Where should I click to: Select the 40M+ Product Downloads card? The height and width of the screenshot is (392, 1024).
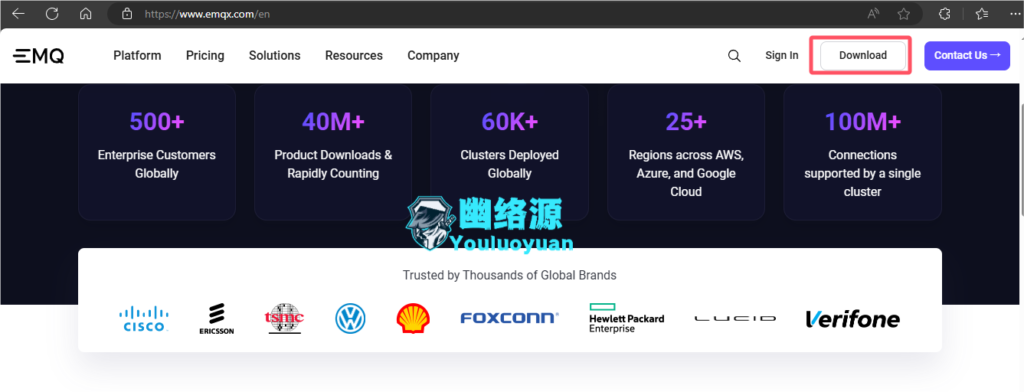coord(333,152)
